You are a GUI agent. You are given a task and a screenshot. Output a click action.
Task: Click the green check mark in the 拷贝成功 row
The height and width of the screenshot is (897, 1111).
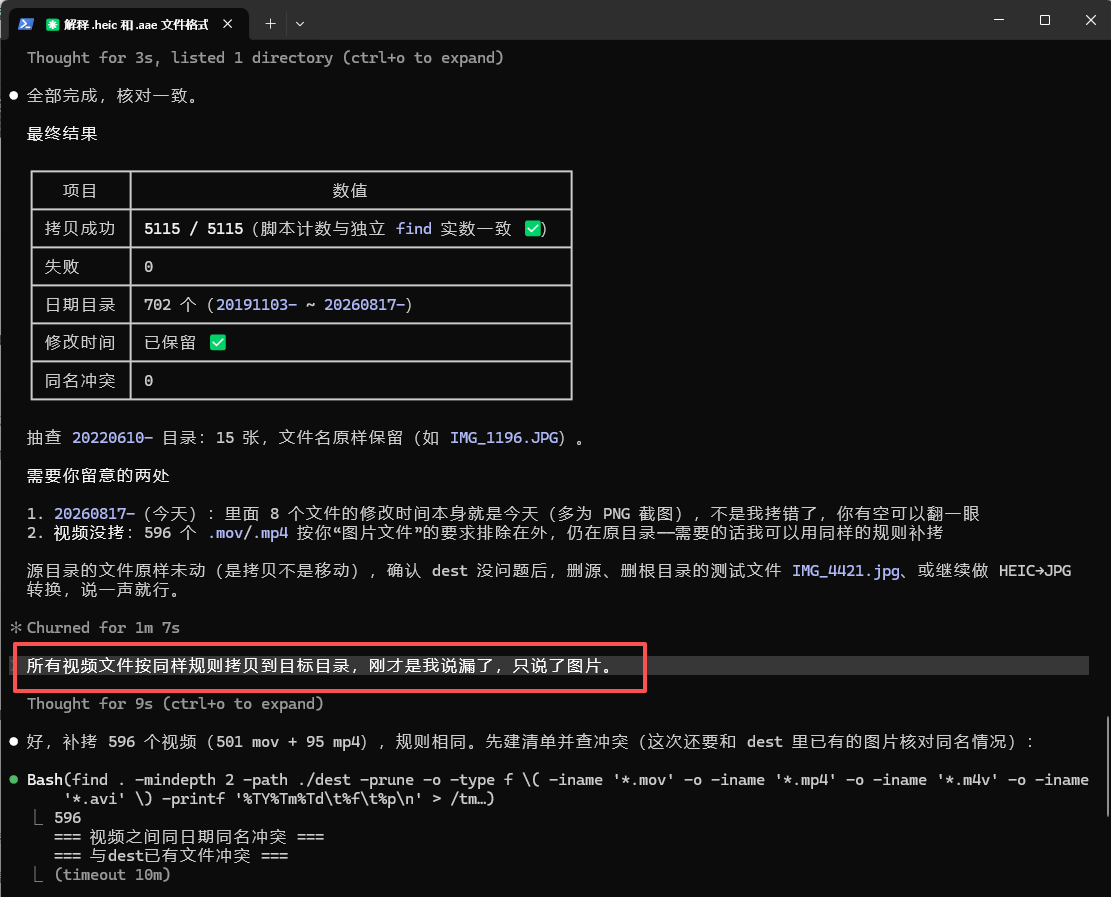(x=533, y=229)
